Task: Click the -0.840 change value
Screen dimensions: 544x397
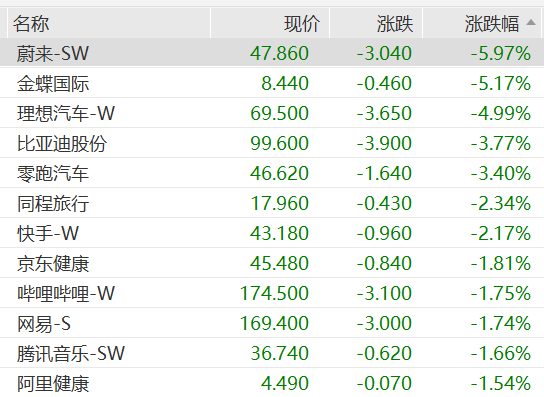Action: pyautogui.click(x=384, y=263)
